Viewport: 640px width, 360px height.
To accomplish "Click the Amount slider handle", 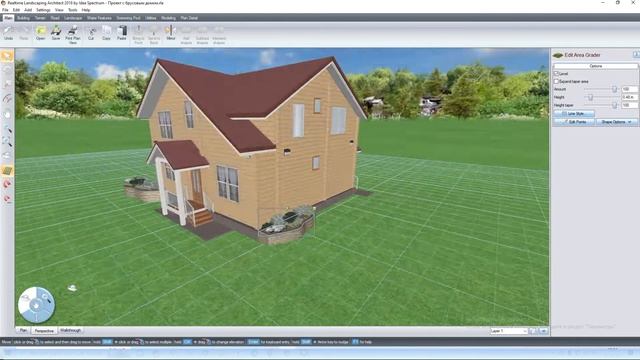I will pyautogui.click(x=614, y=89).
